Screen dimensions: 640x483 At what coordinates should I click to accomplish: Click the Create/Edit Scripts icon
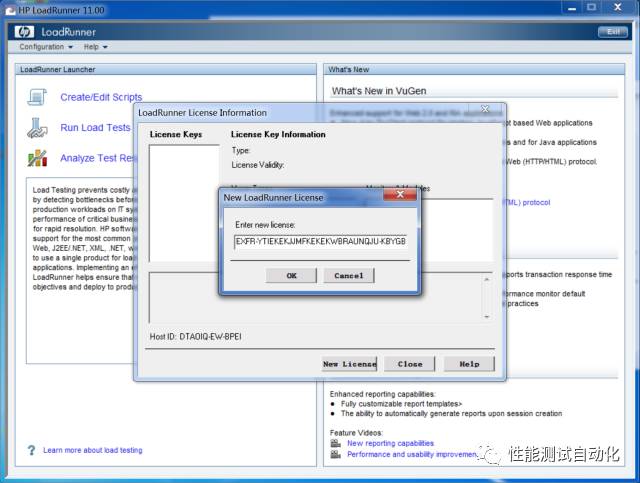(37, 97)
